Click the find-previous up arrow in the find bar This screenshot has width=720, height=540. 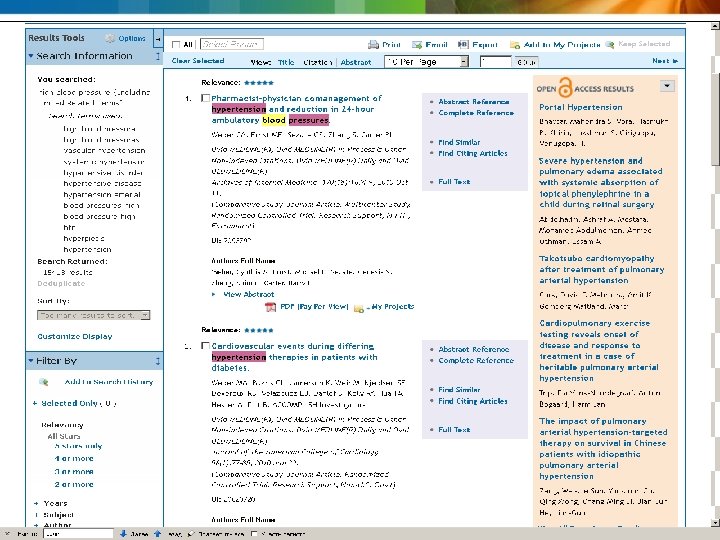click(x=158, y=534)
